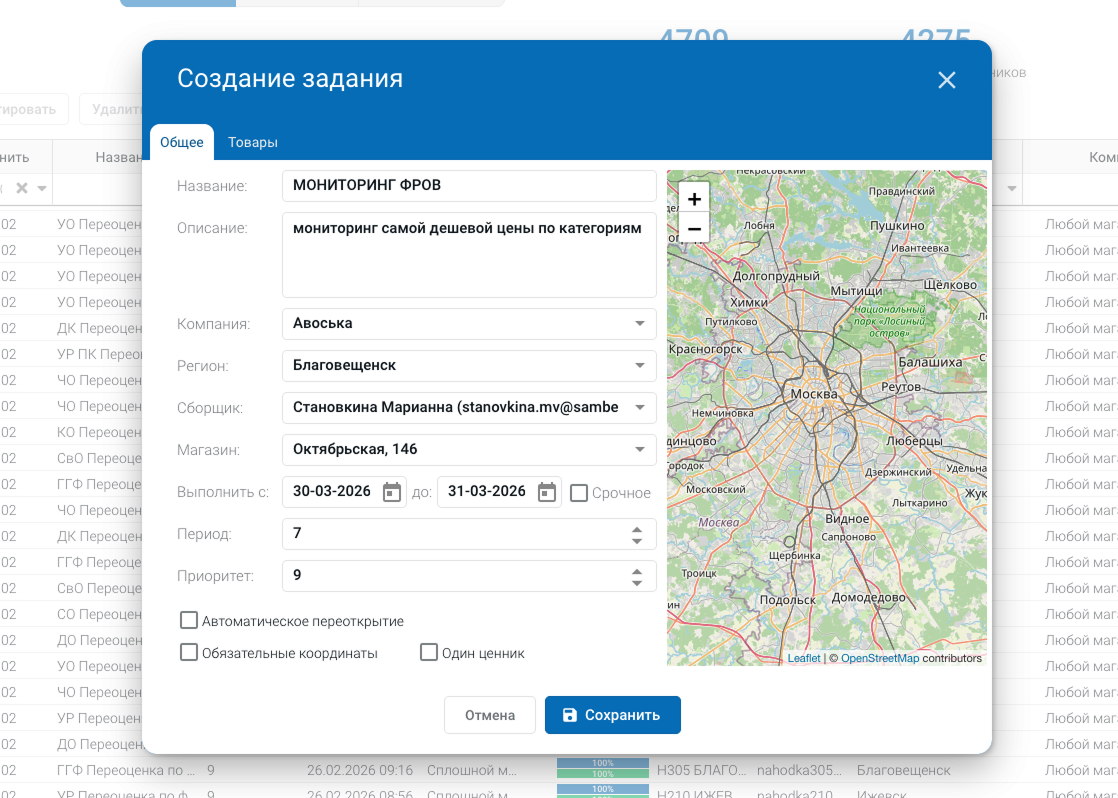Image resolution: width=1118 pixels, height=798 pixels.
Task: Expand the Компания dropdown
Action: (640, 324)
